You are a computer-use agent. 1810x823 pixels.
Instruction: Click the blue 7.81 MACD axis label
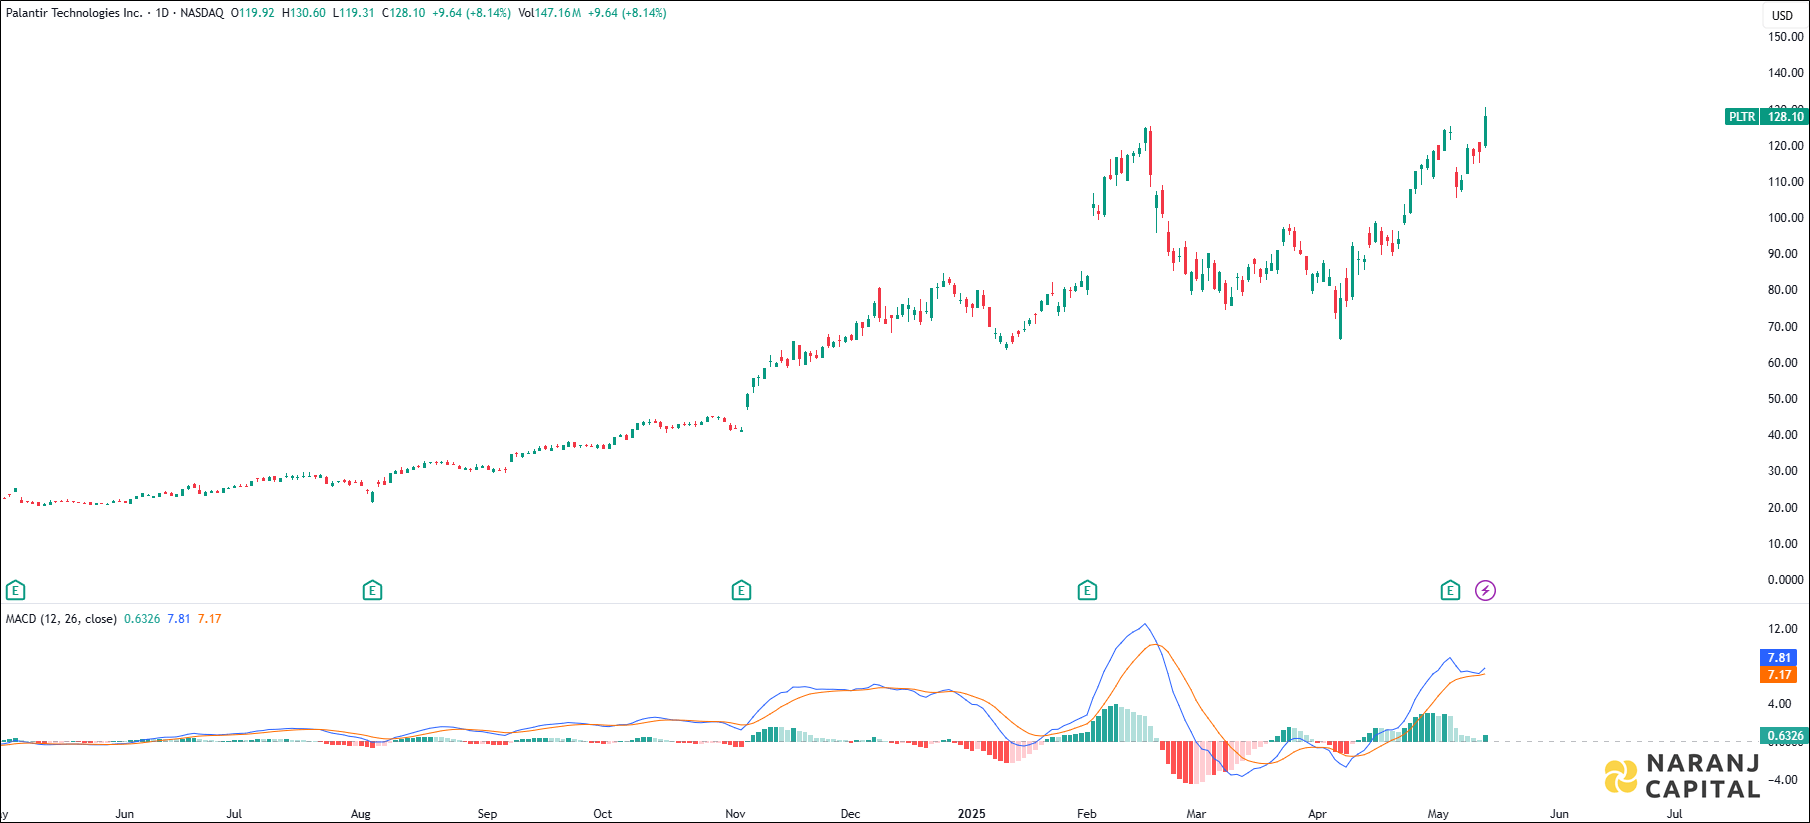click(1779, 658)
